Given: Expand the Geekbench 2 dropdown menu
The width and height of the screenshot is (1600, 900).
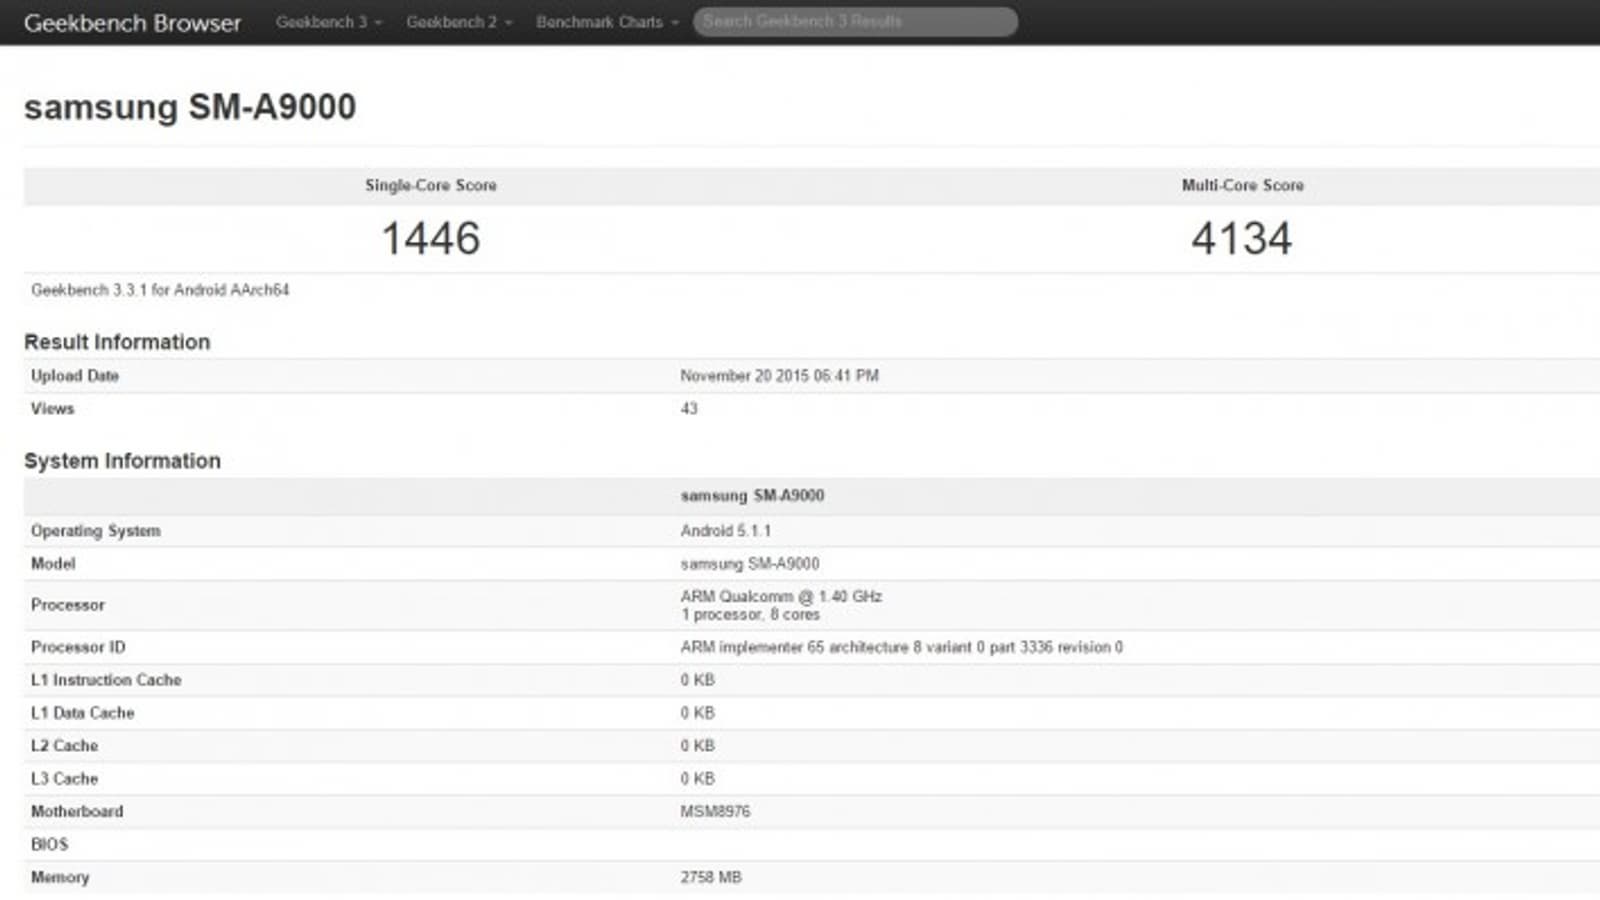Looking at the screenshot, I should pyautogui.click(x=459, y=22).
